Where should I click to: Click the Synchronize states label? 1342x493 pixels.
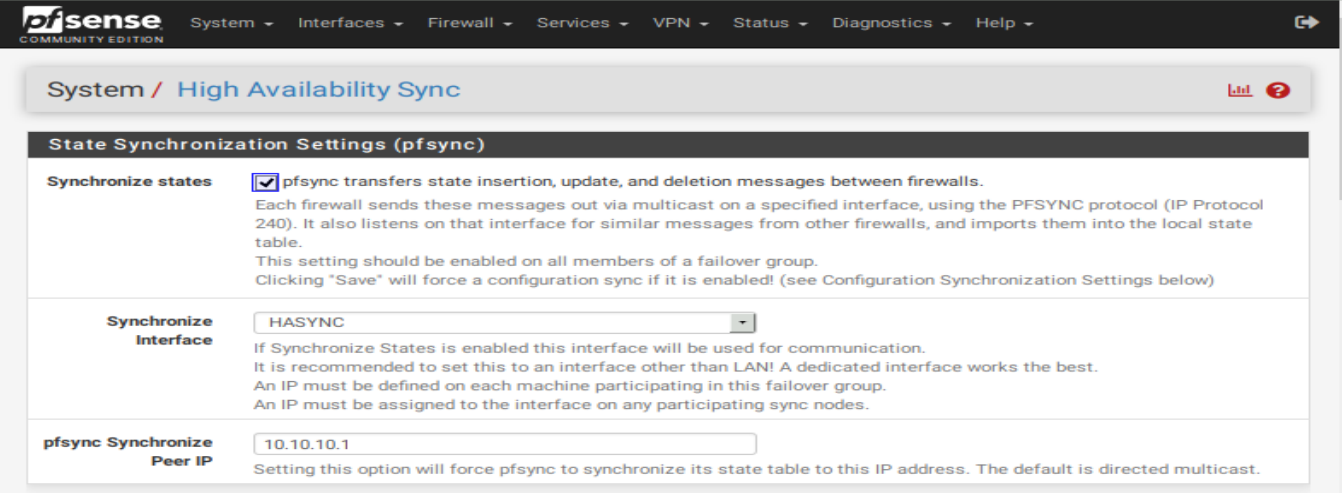pos(129,182)
